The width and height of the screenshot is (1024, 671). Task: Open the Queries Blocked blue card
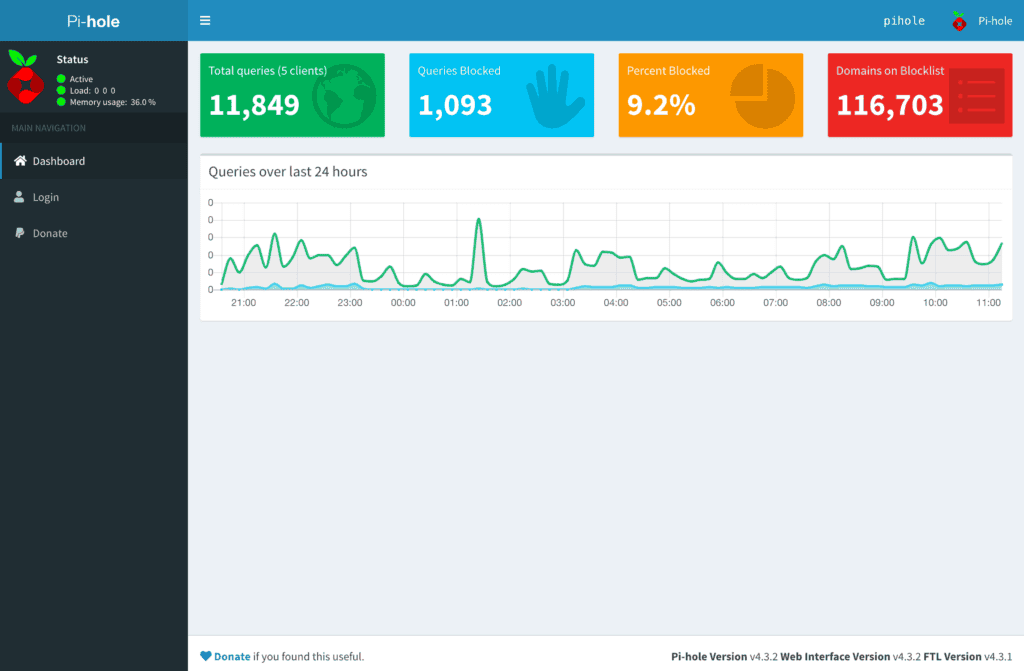(502, 95)
